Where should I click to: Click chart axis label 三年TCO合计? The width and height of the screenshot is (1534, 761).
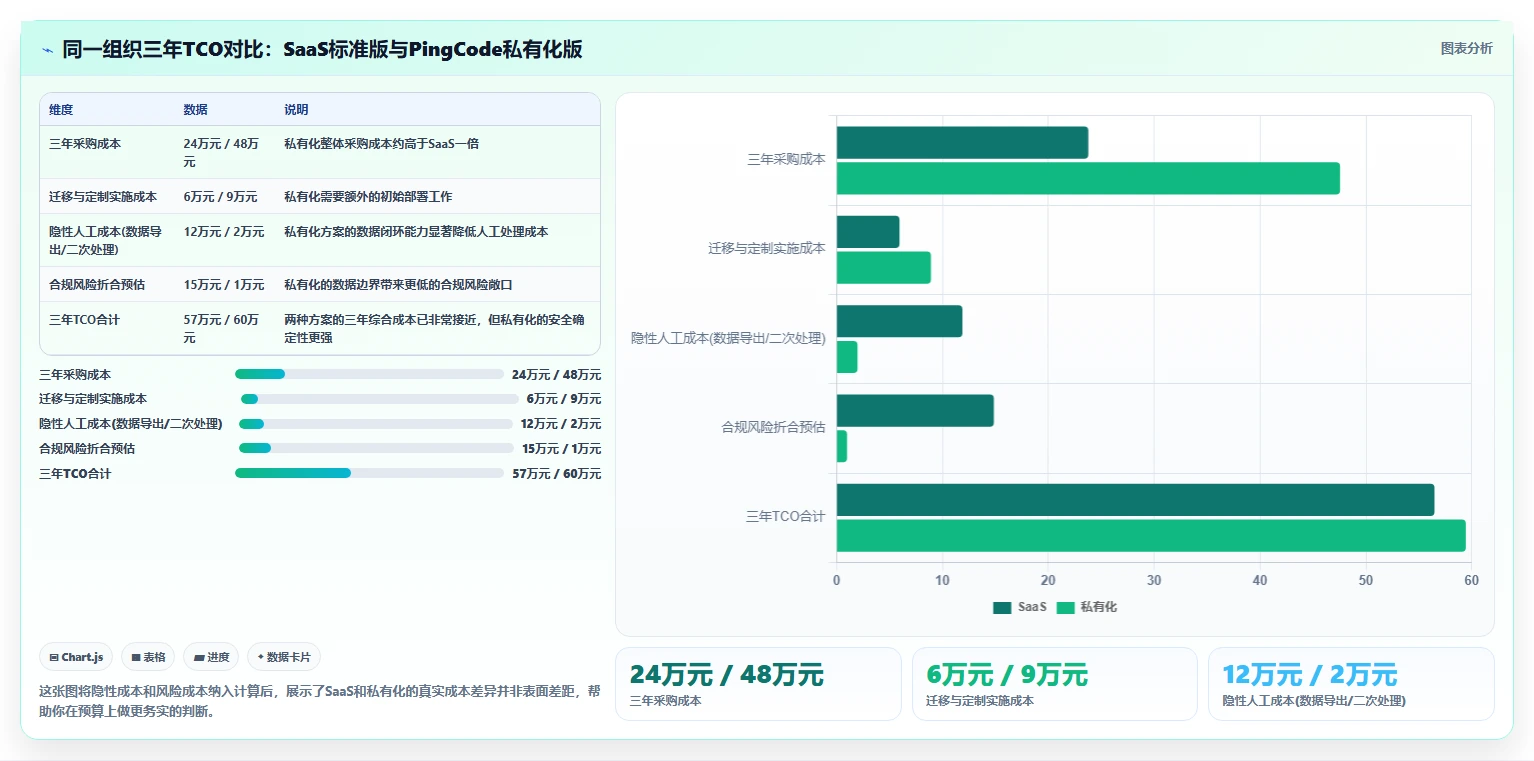point(785,517)
